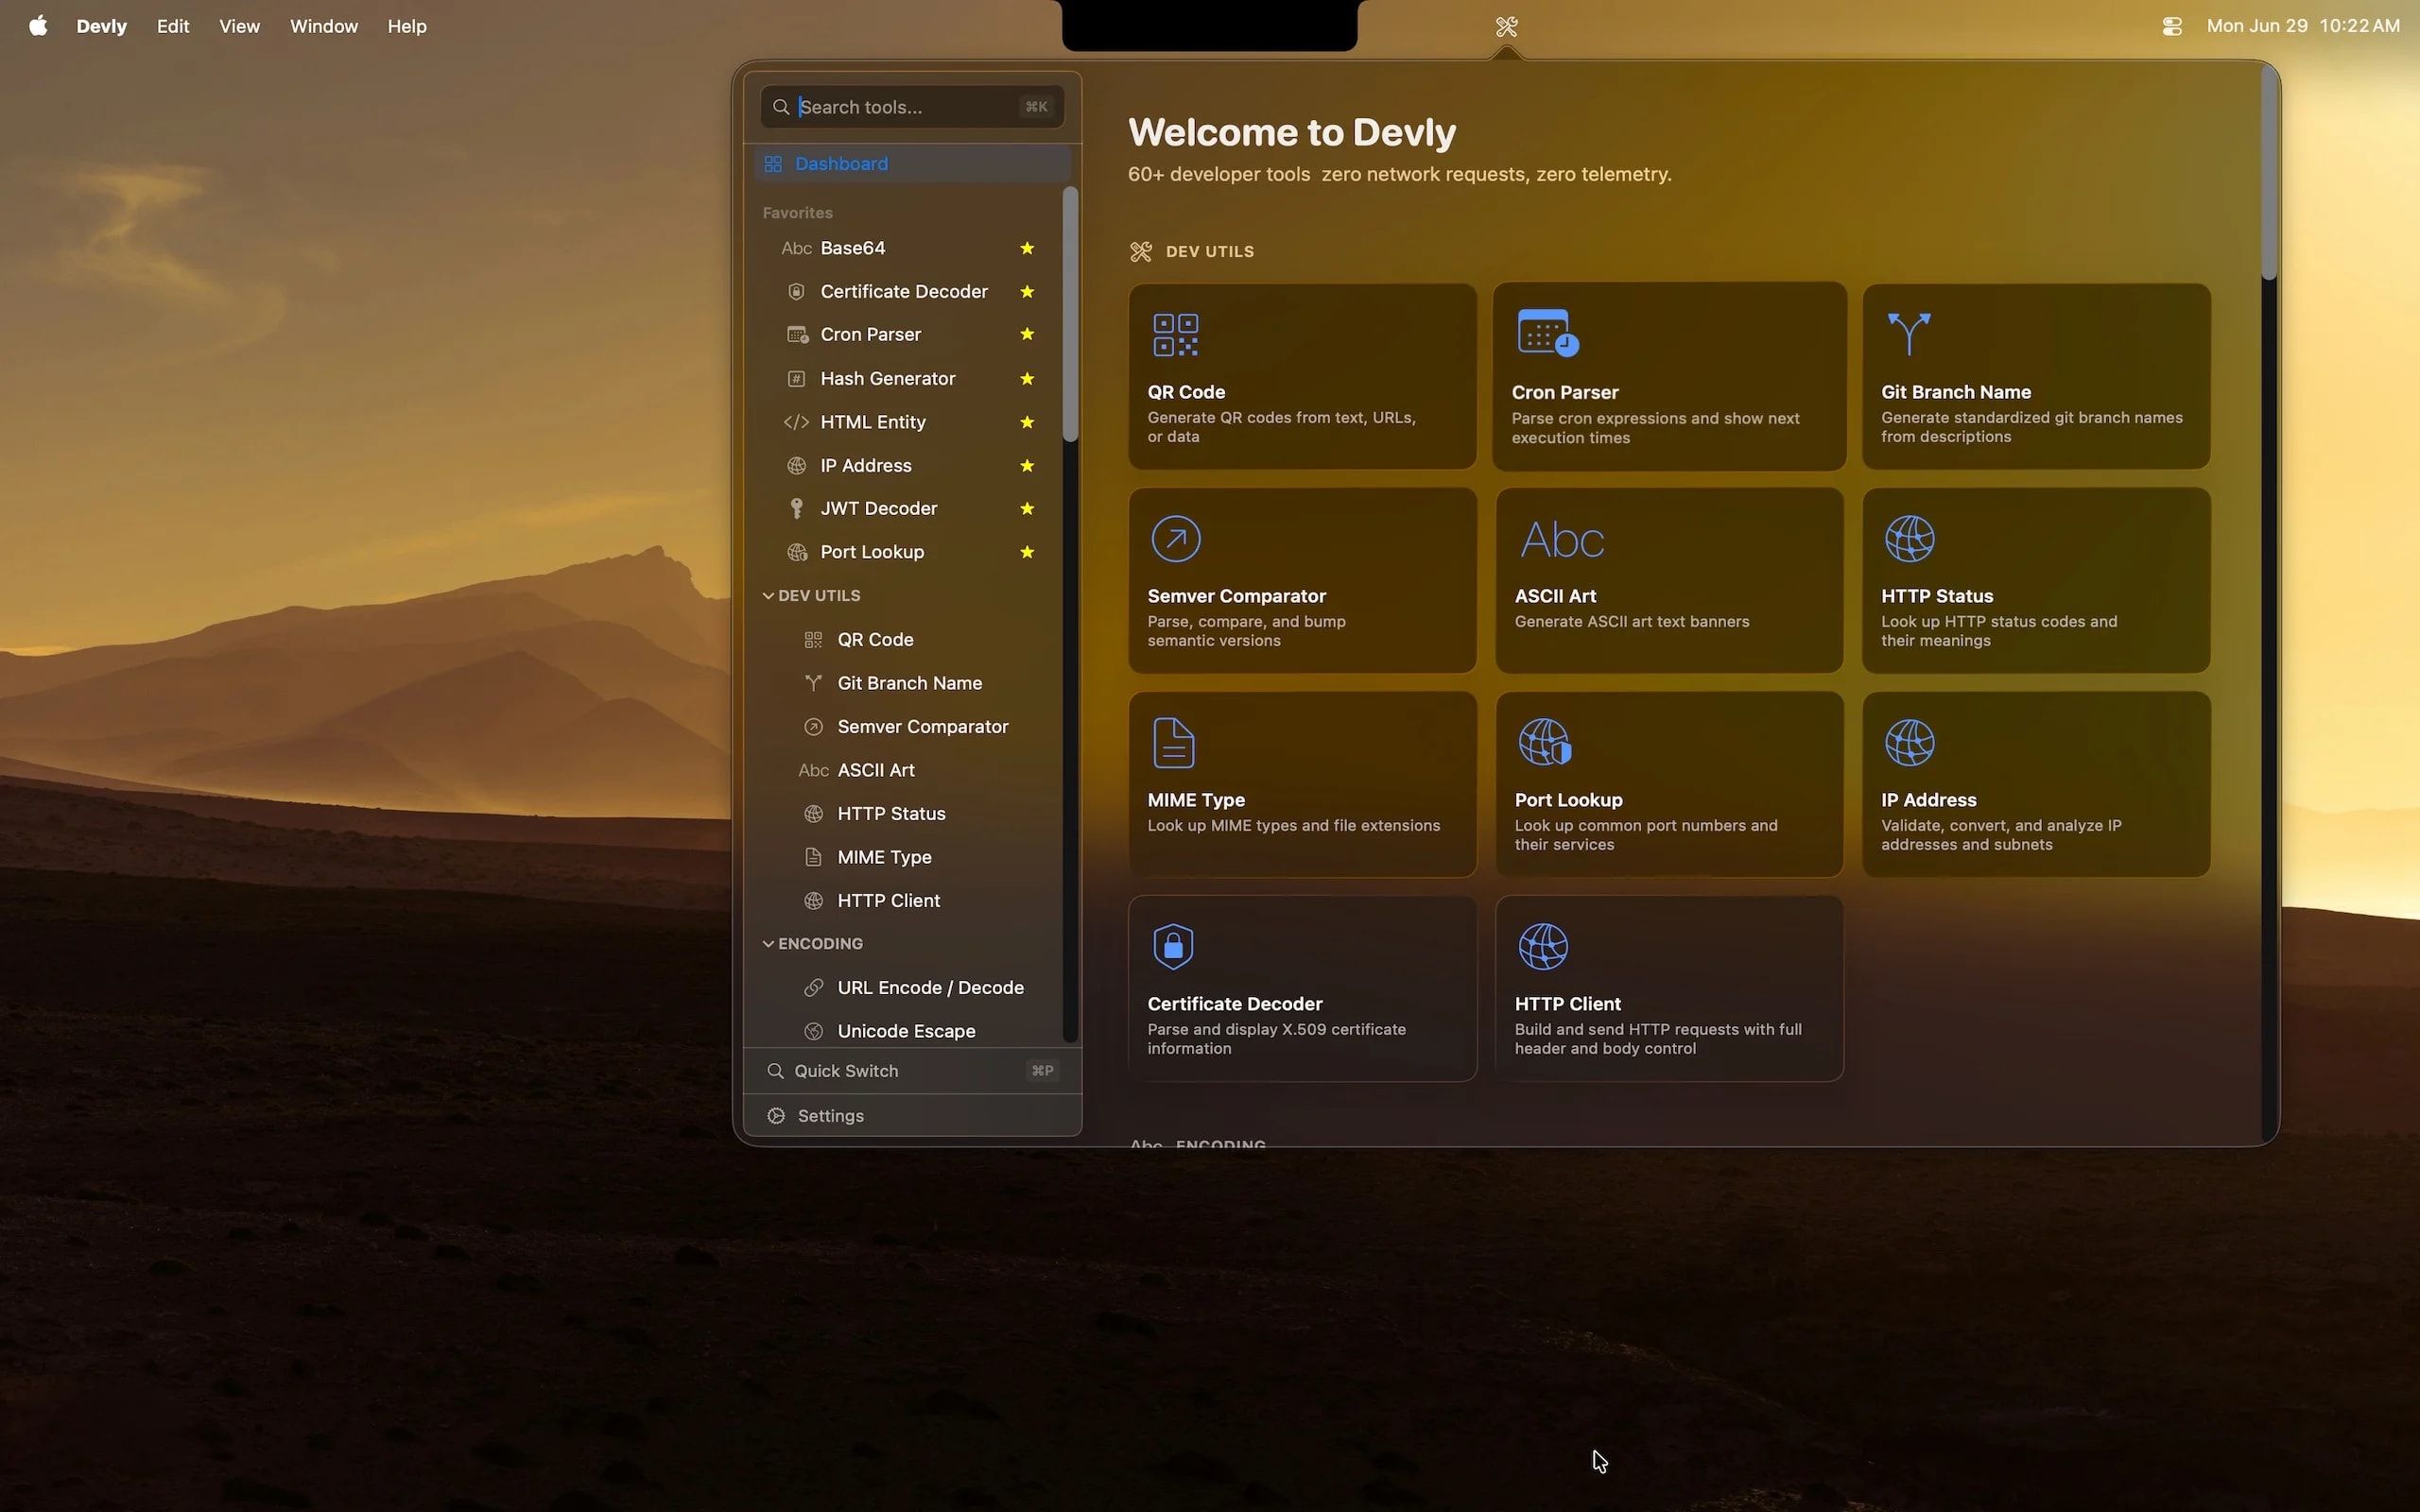Toggle the Hash Generator favorite star
The width and height of the screenshot is (2420, 1512).
click(x=1027, y=379)
